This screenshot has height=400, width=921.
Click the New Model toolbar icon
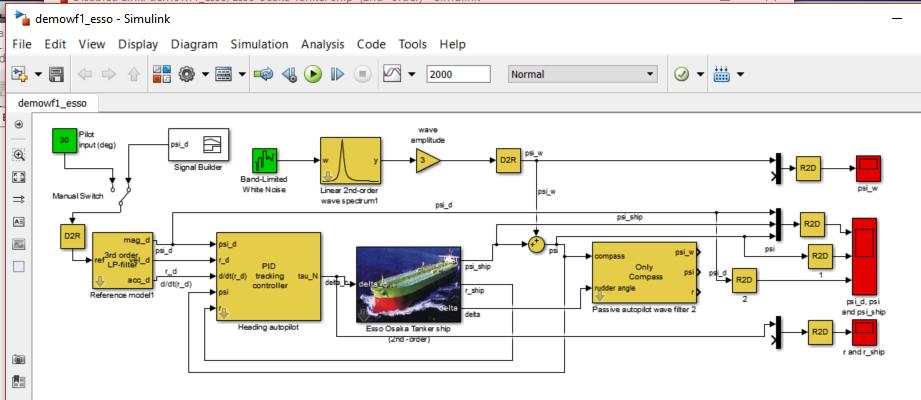click(19, 75)
